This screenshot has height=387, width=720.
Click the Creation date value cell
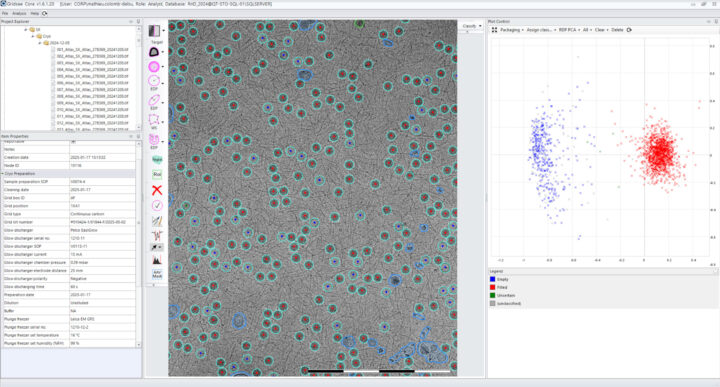click(102, 157)
